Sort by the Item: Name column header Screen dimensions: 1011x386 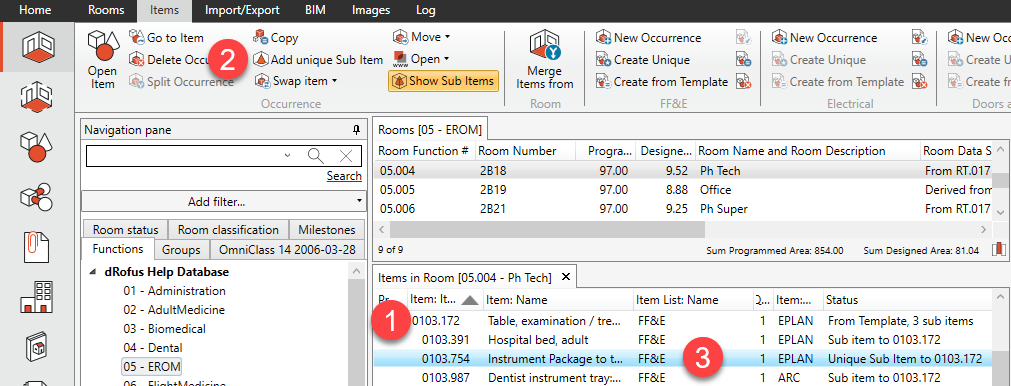(558, 300)
